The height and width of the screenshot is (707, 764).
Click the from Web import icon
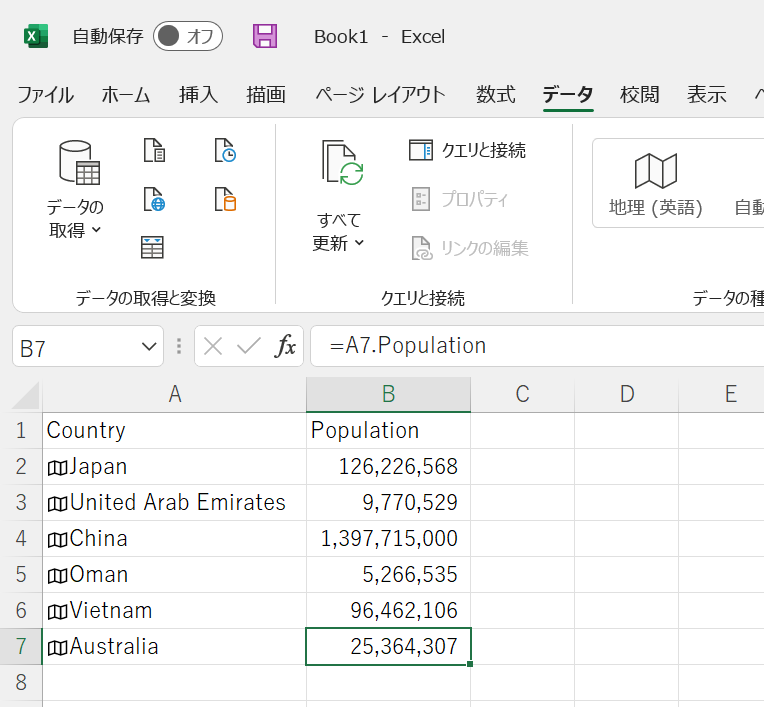(x=154, y=199)
